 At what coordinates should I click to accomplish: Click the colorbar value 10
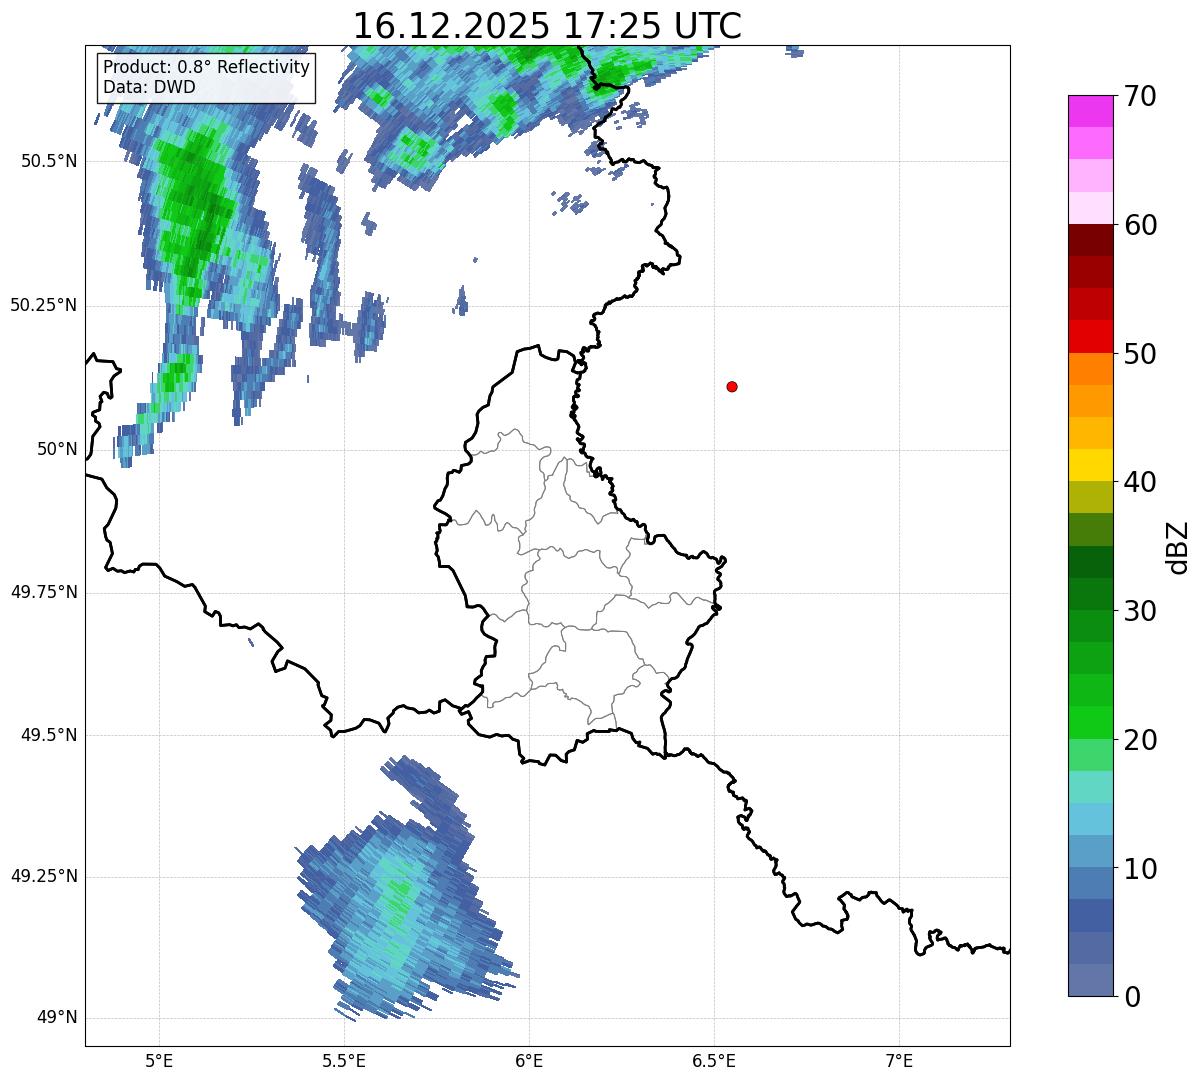click(x=1140, y=869)
